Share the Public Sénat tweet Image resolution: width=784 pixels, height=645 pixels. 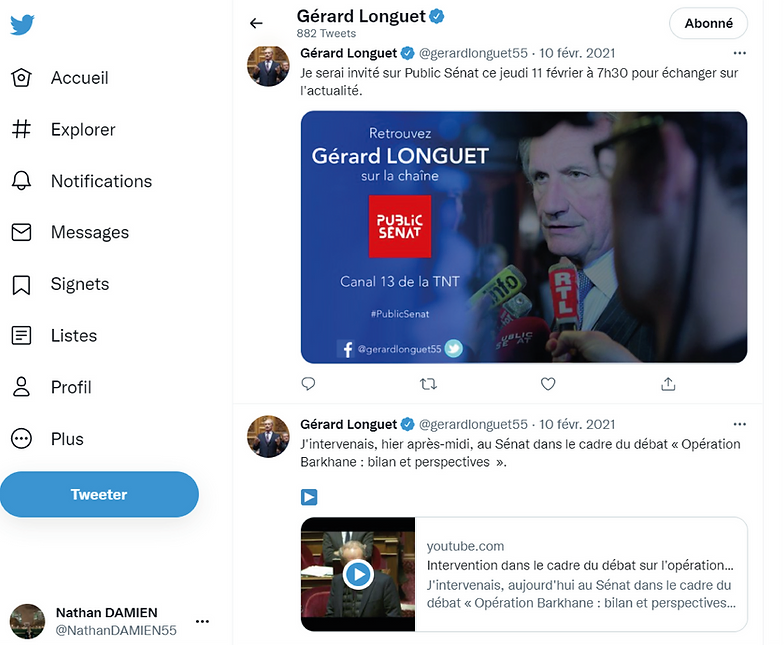coord(668,383)
